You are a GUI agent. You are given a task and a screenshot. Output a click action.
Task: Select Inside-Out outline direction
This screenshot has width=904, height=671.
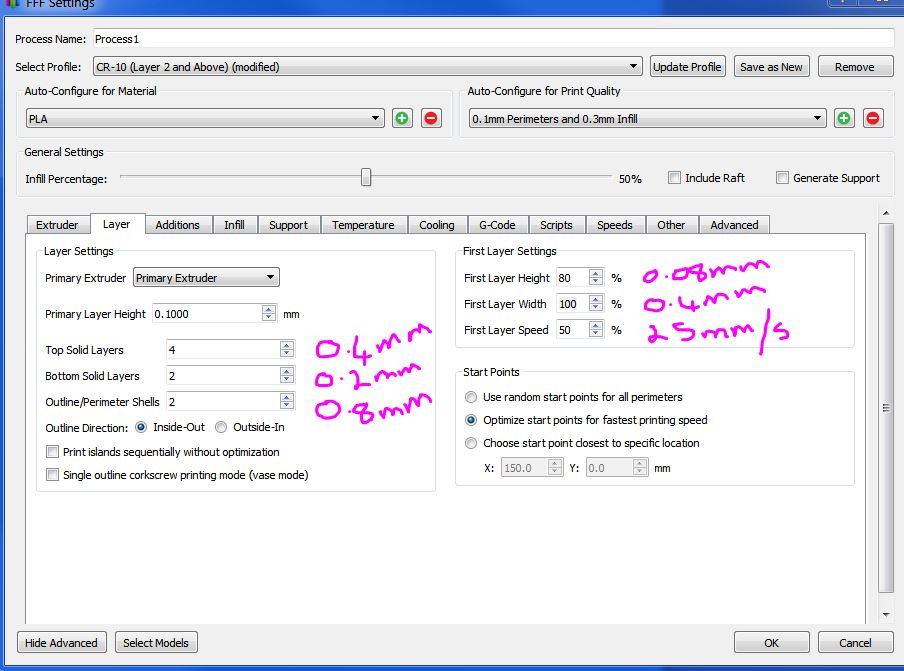pyautogui.click(x=141, y=427)
